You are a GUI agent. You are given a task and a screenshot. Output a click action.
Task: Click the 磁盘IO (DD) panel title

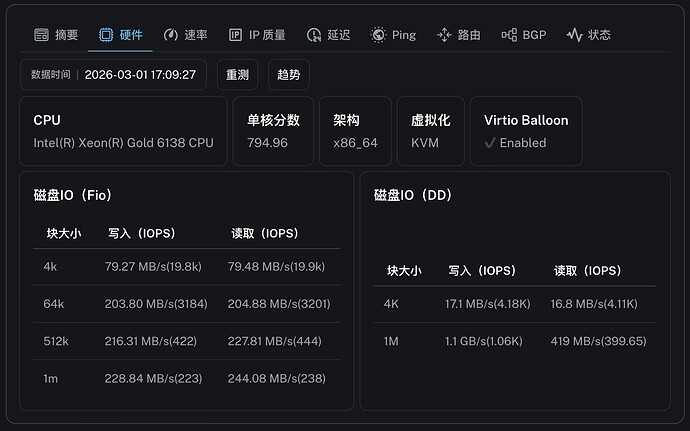point(413,195)
